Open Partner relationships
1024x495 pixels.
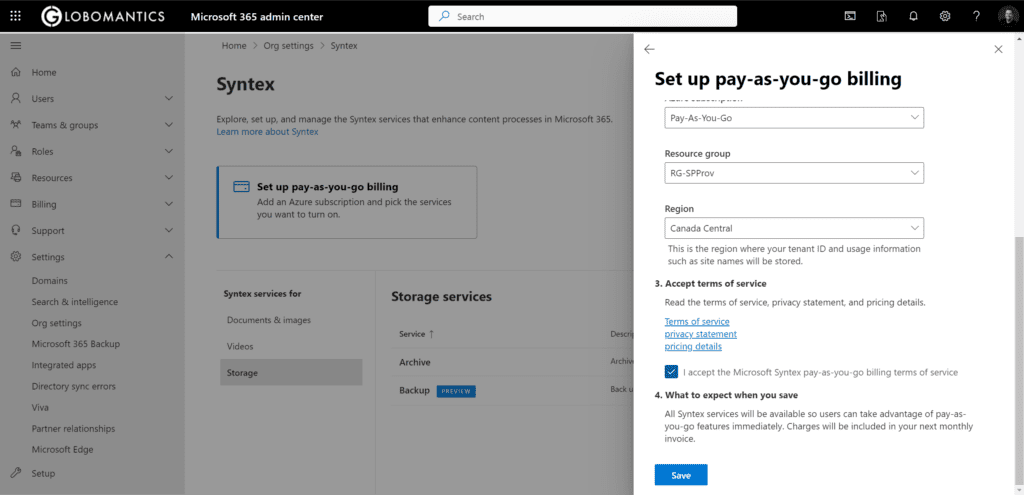73,428
